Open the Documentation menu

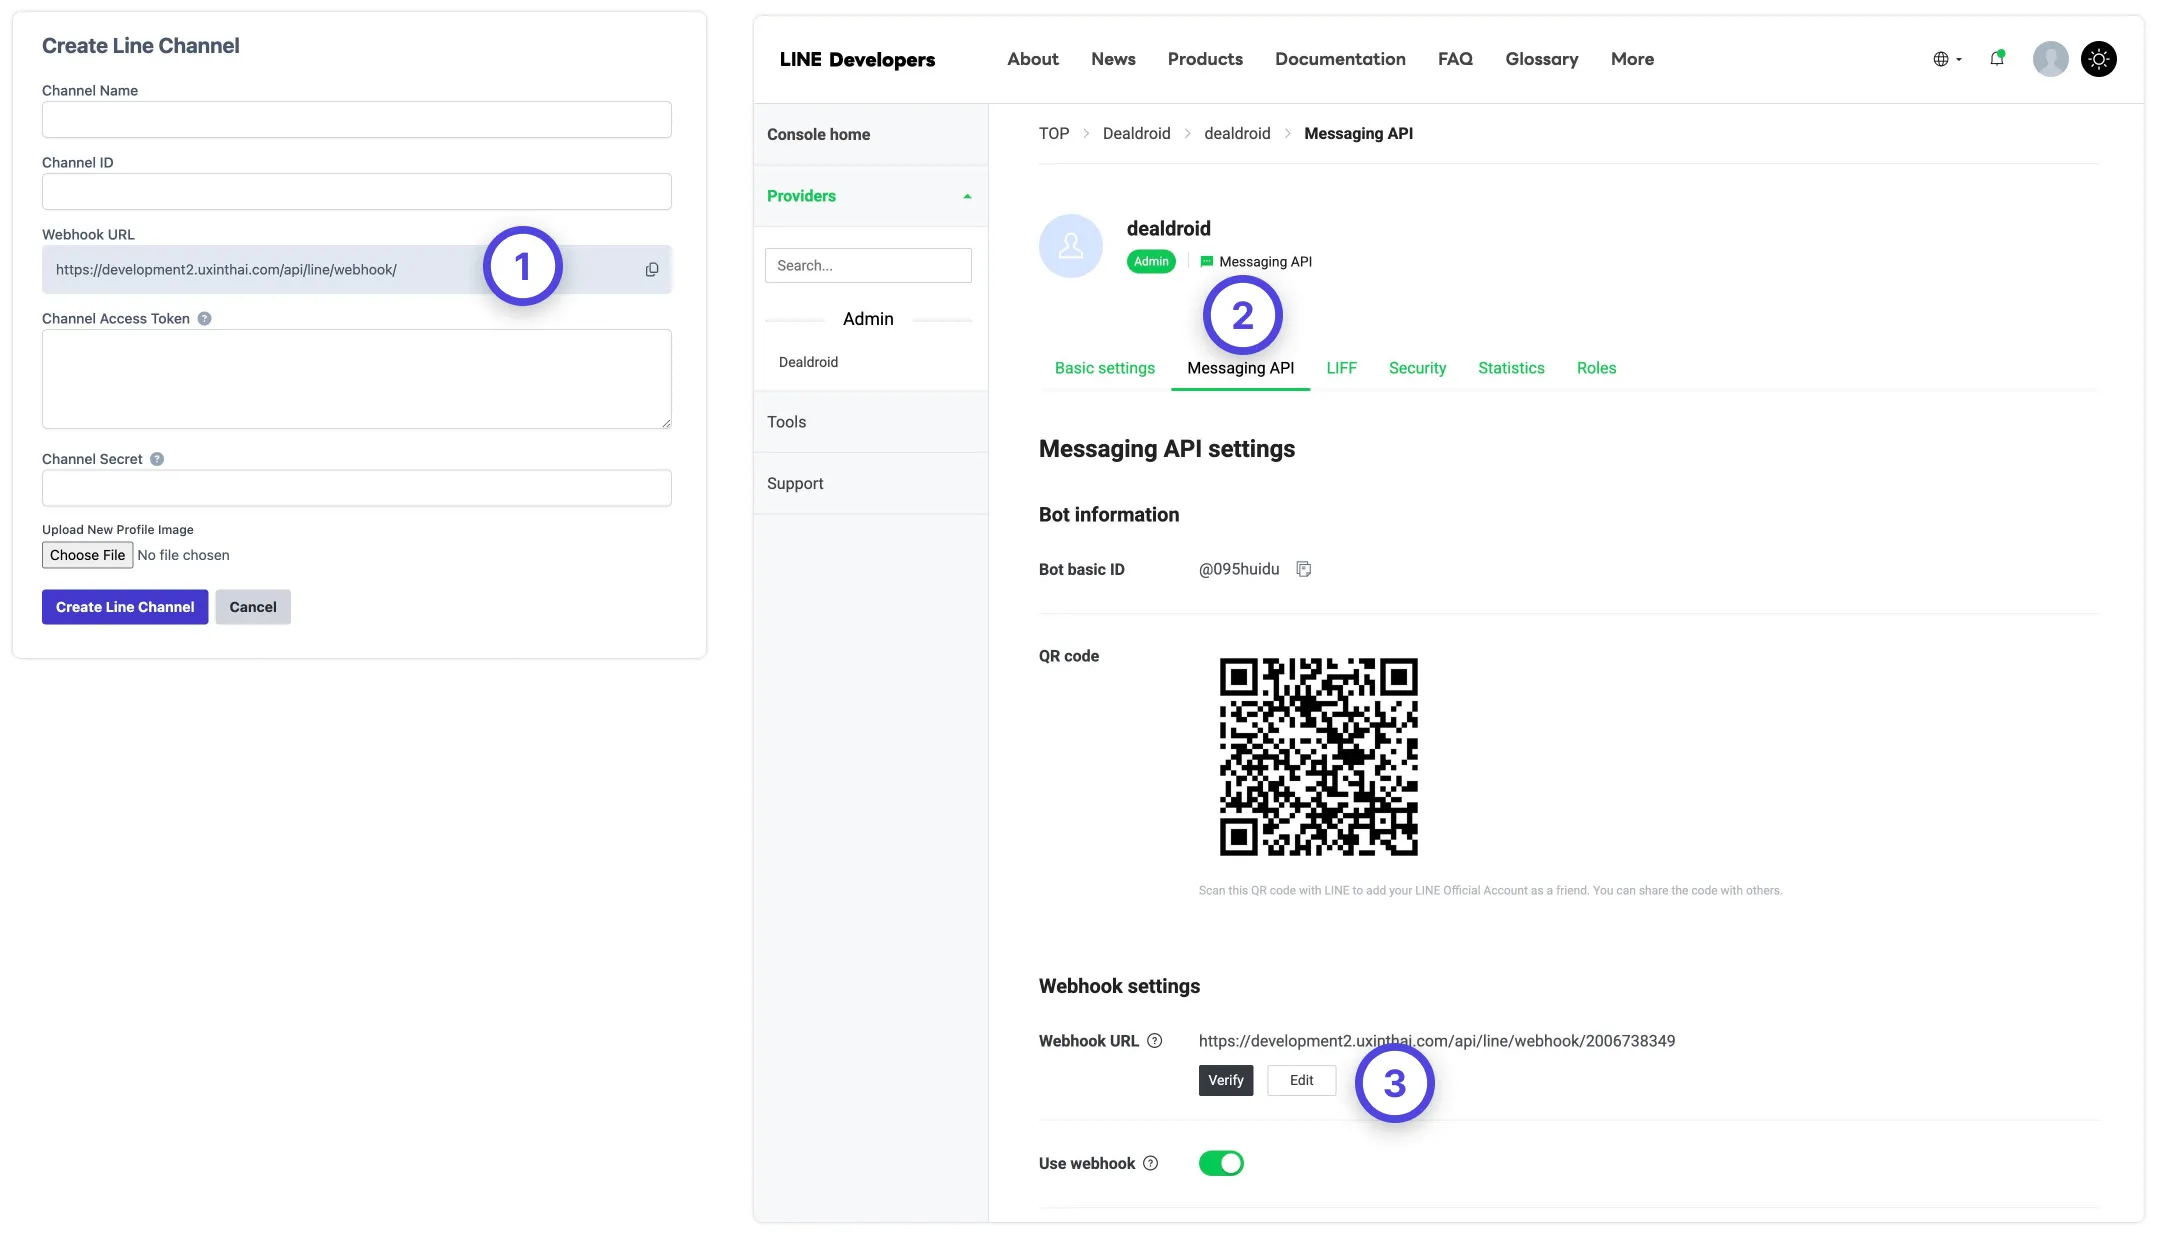1340,59
